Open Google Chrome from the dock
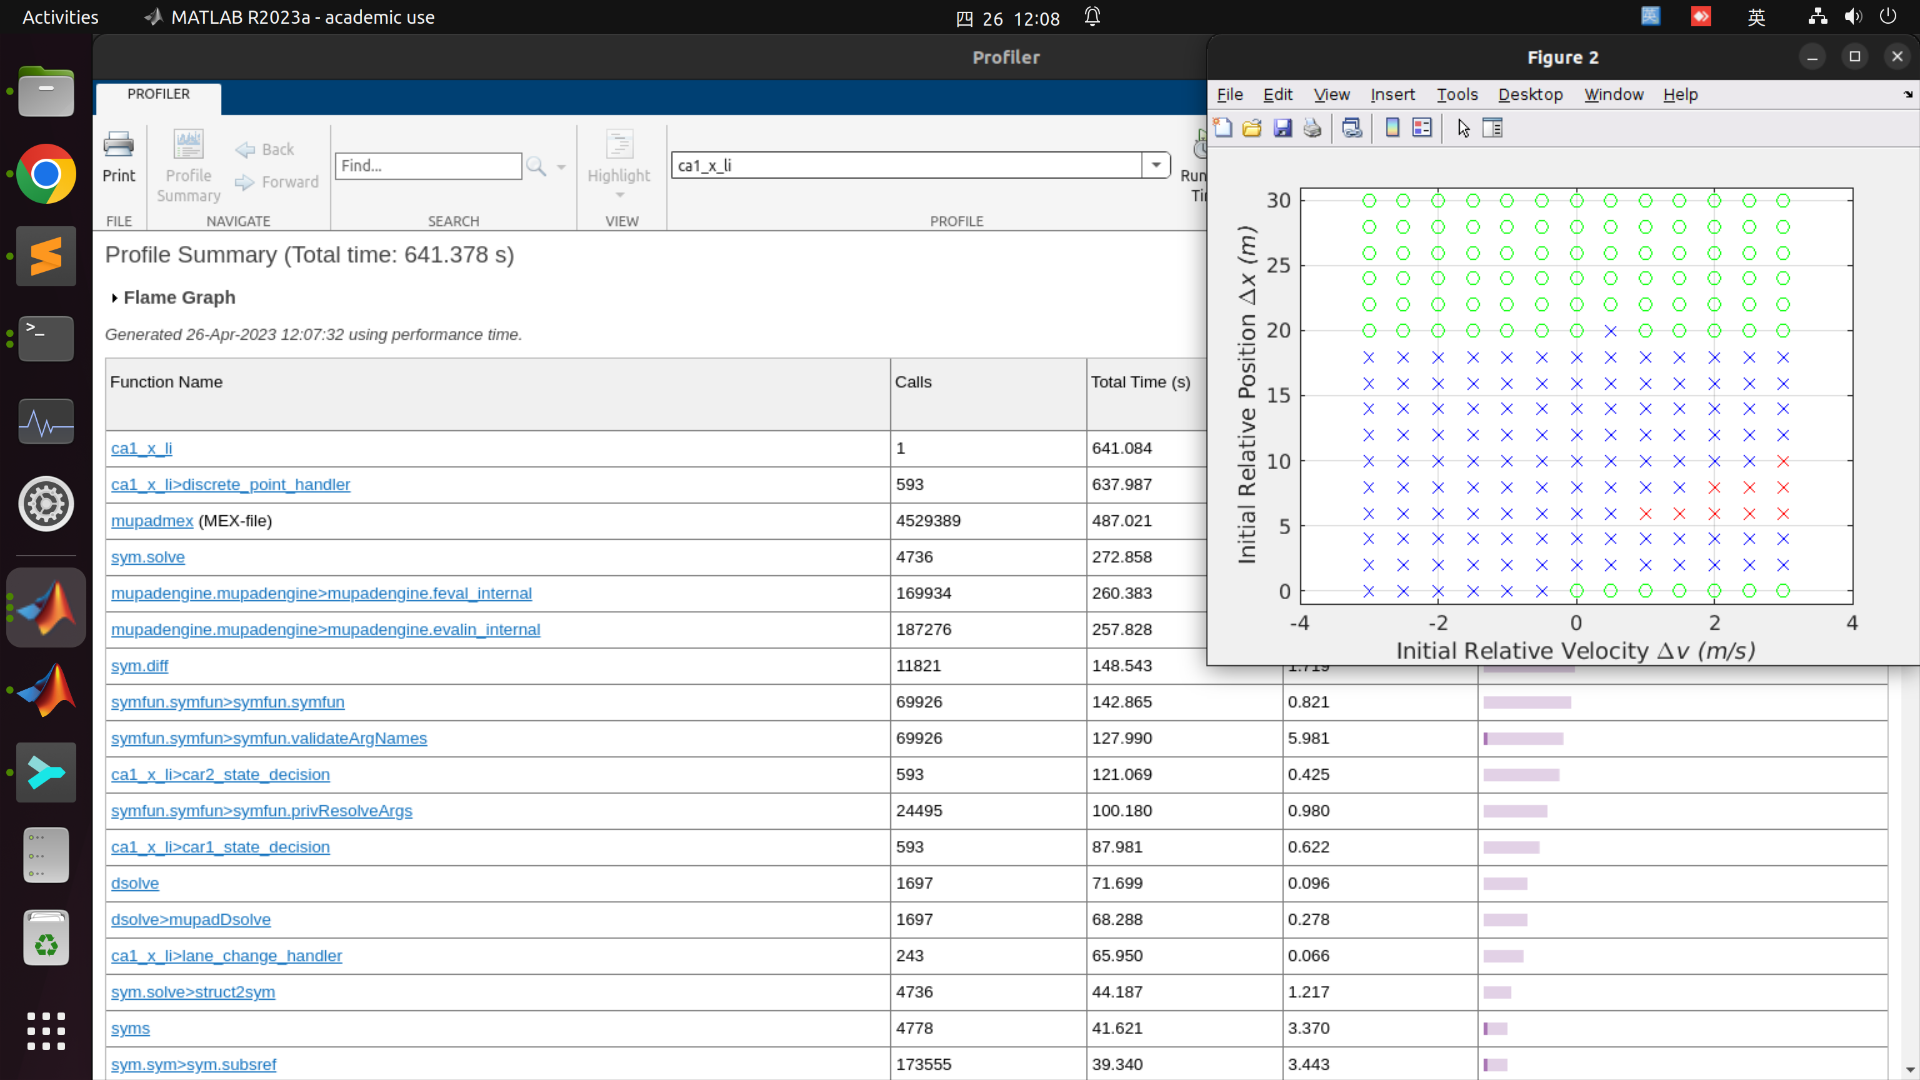Viewport: 1920px width, 1080px height. pyautogui.click(x=46, y=174)
